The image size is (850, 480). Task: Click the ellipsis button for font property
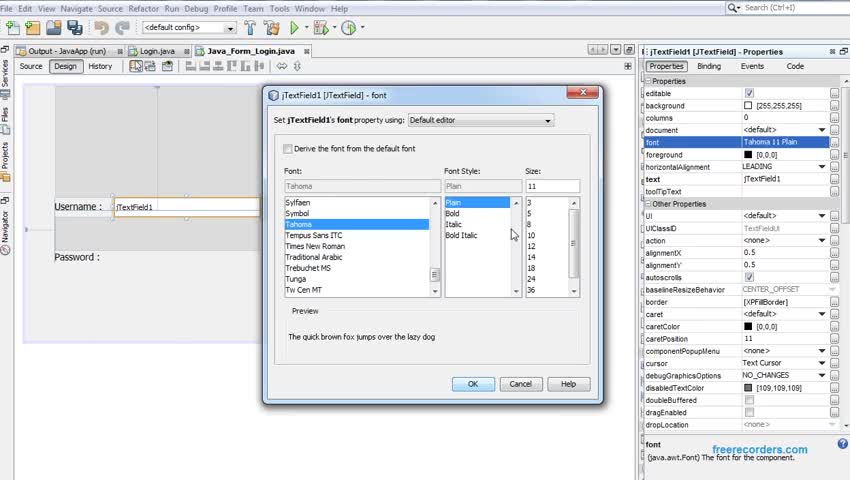pyautogui.click(x=834, y=142)
